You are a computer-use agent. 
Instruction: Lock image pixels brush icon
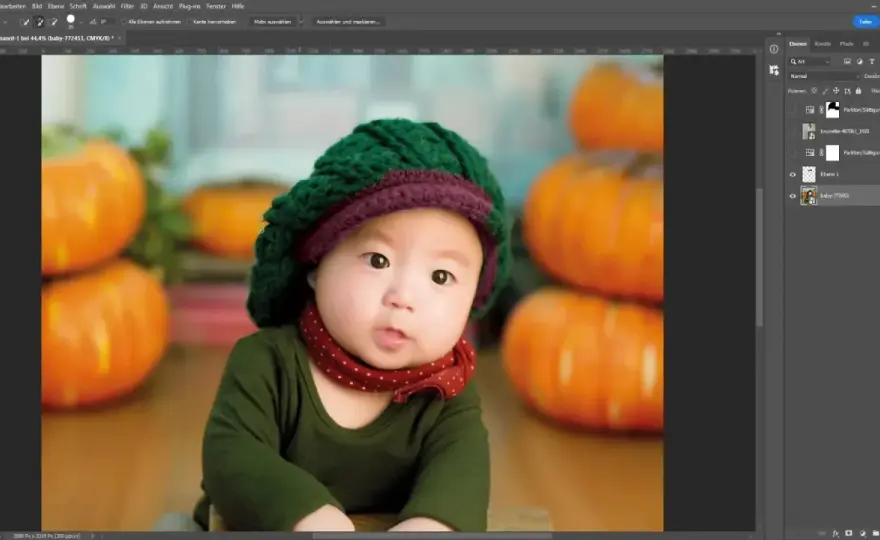tap(825, 90)
